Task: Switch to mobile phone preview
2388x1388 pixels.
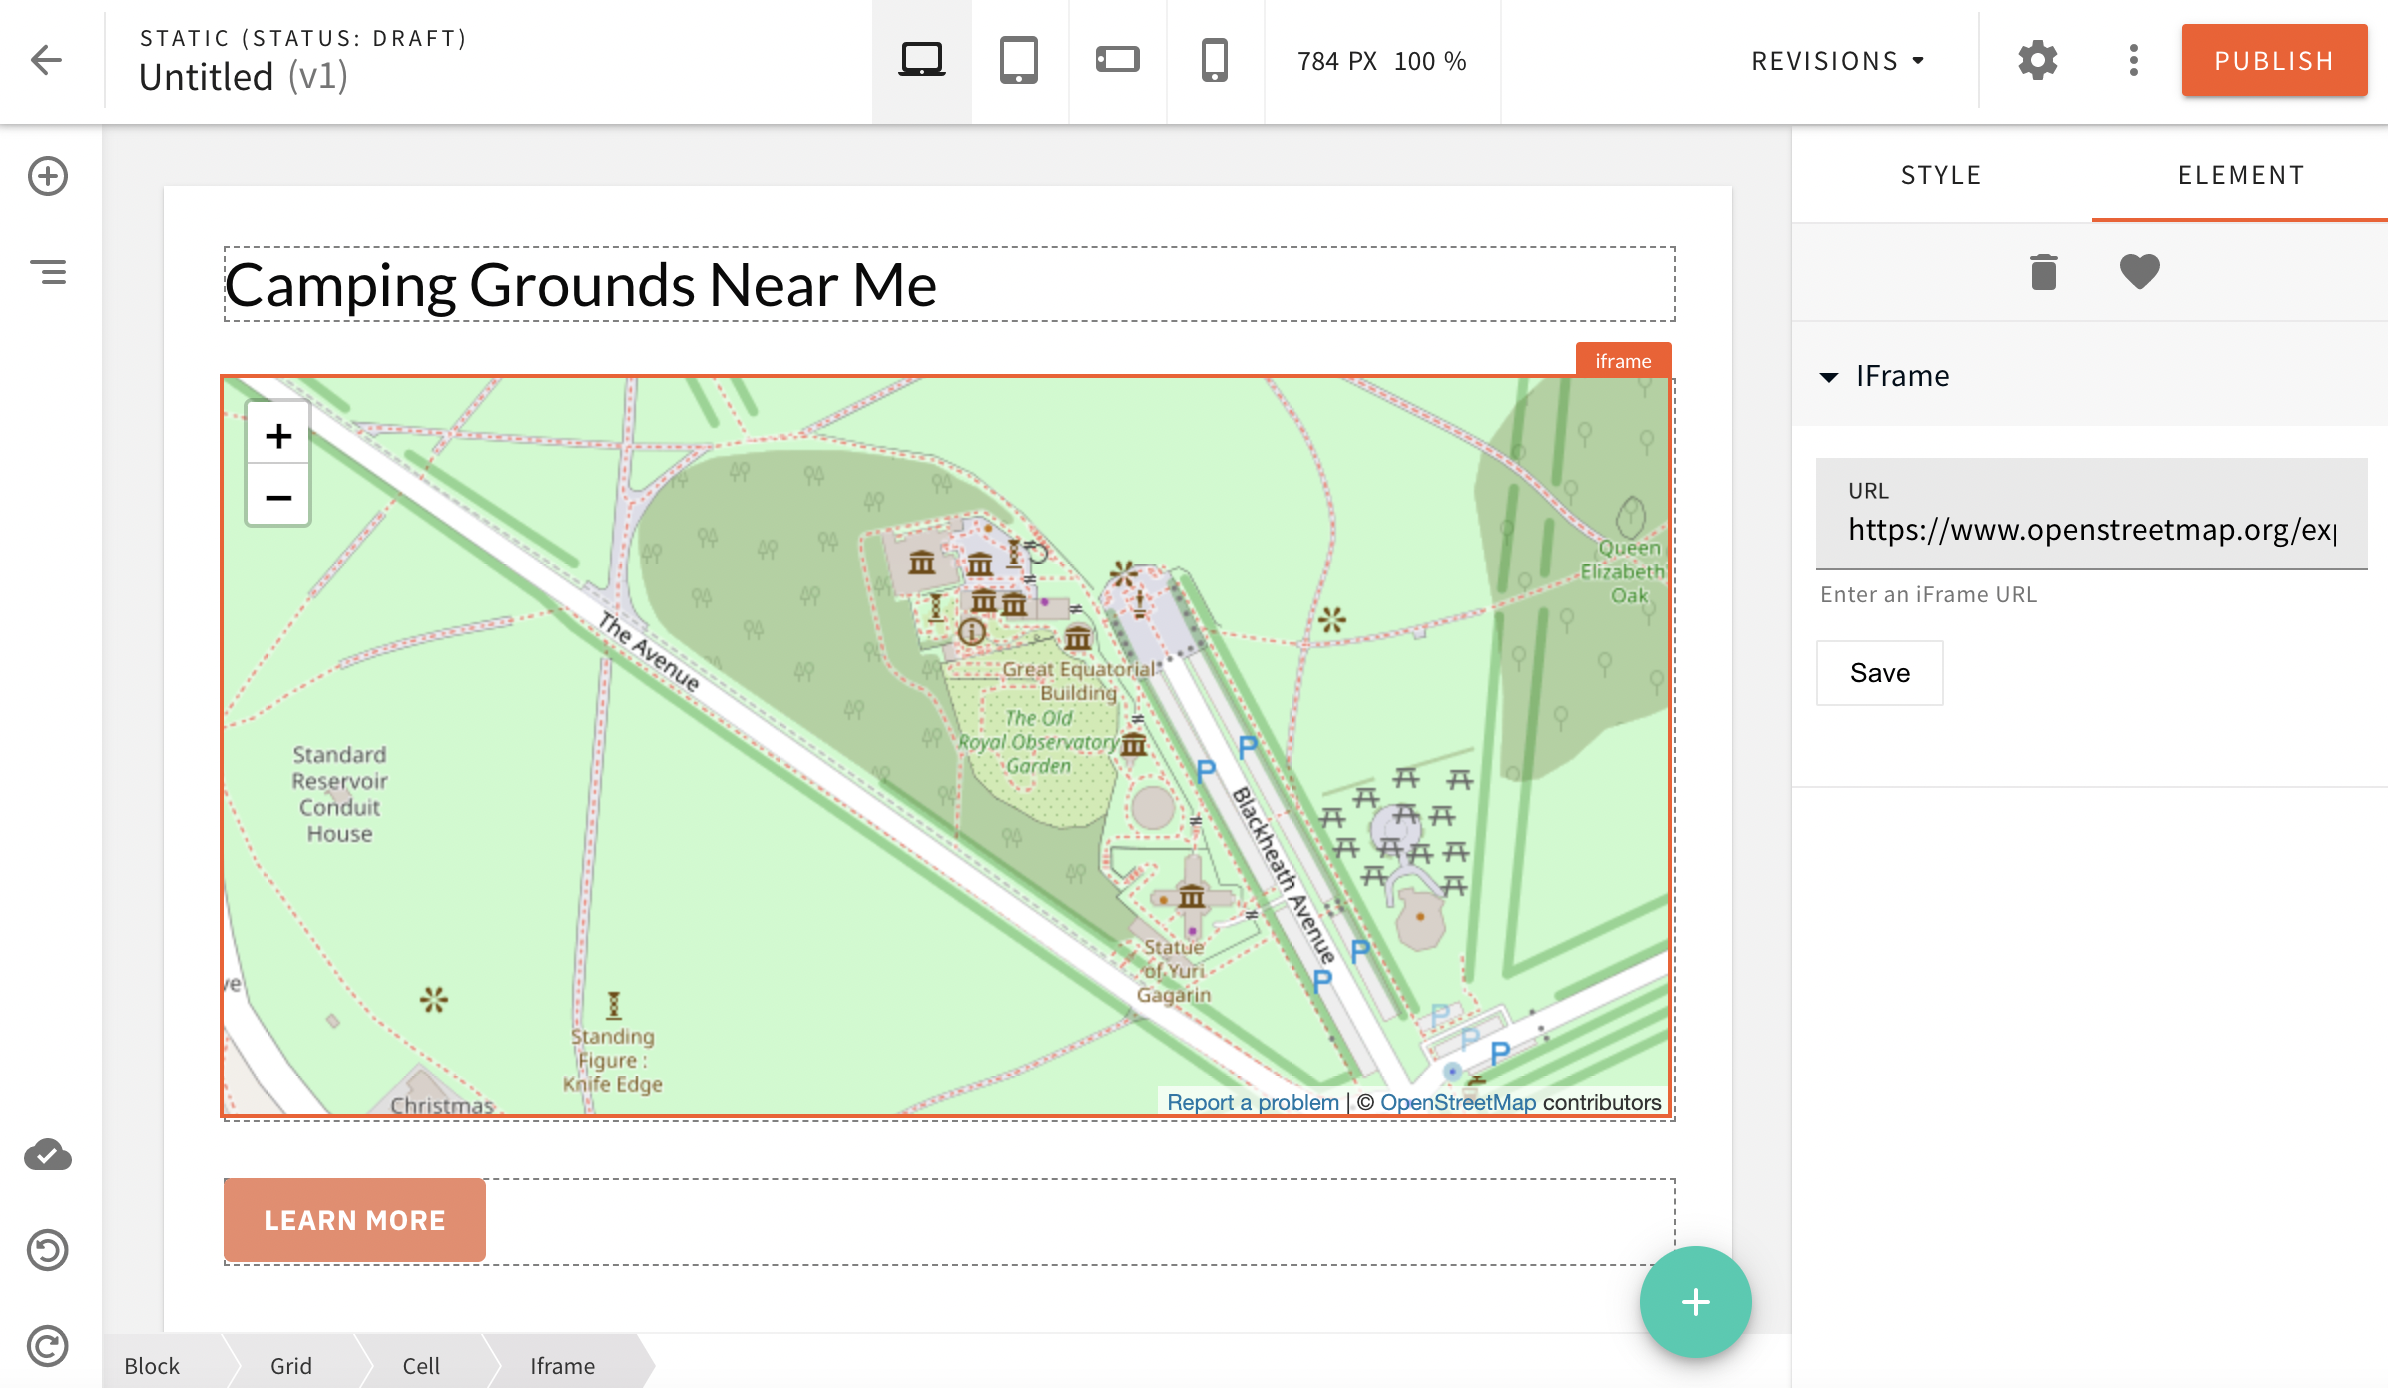Action: point(1214,58)
